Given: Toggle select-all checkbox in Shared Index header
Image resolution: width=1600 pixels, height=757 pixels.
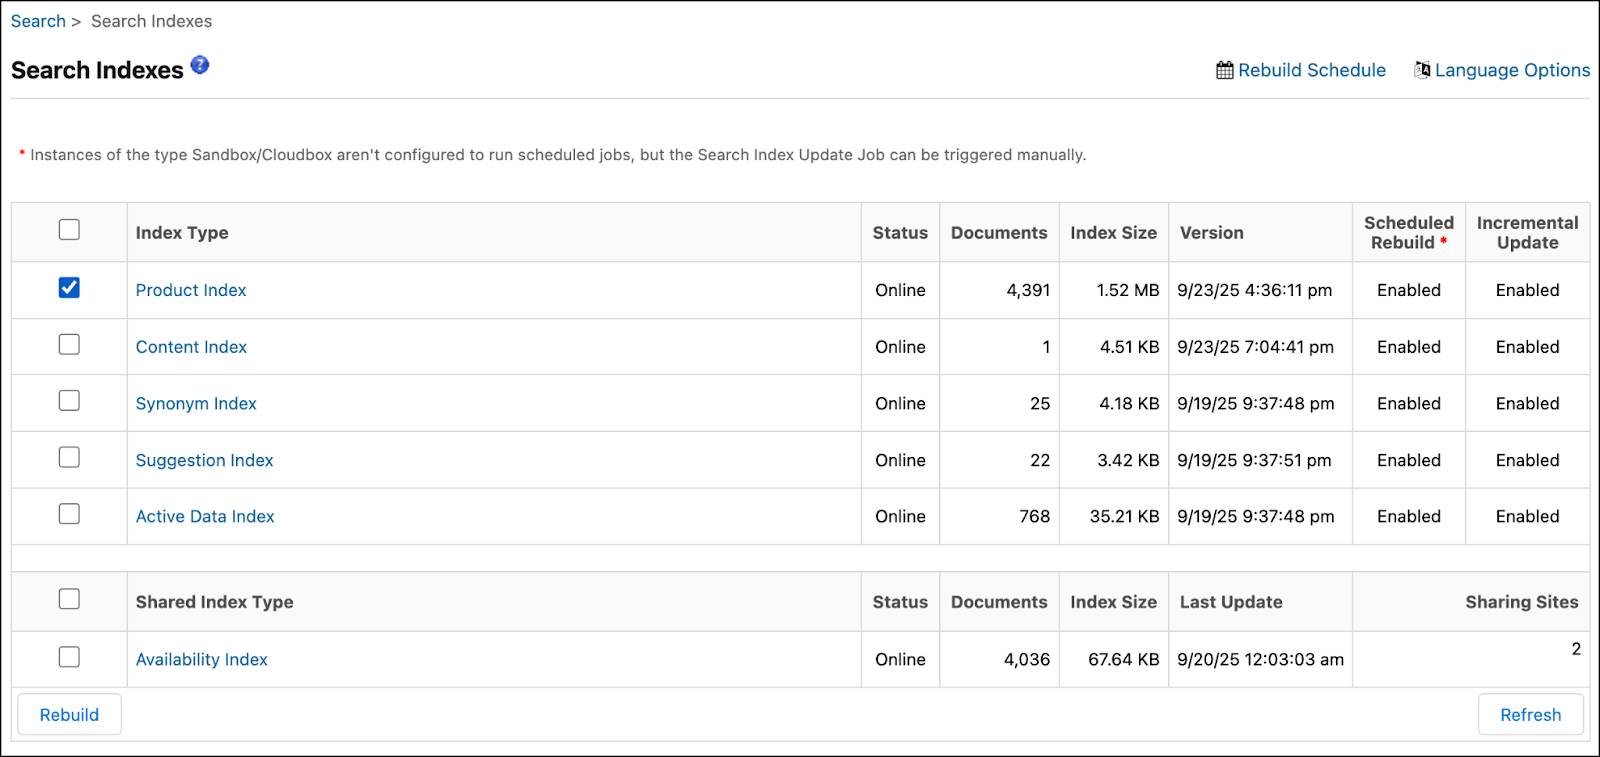Looking at the screenshot, I should (69, 599).
